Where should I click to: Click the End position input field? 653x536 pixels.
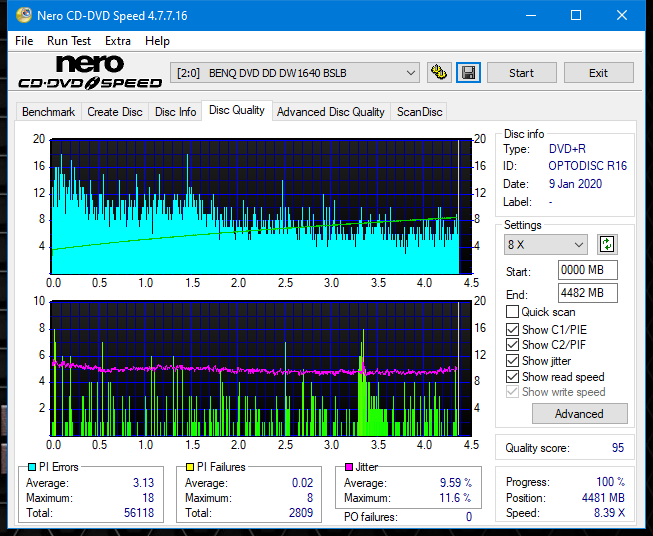click(x=587, y=293)
